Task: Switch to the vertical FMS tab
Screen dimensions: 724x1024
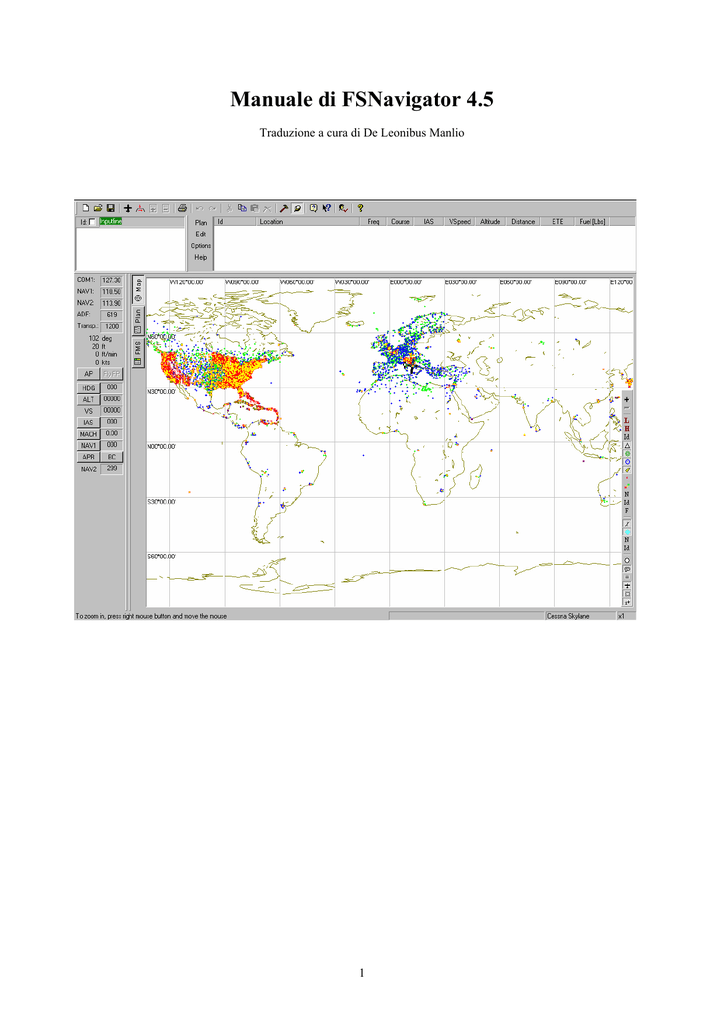Action: point(138,352)
